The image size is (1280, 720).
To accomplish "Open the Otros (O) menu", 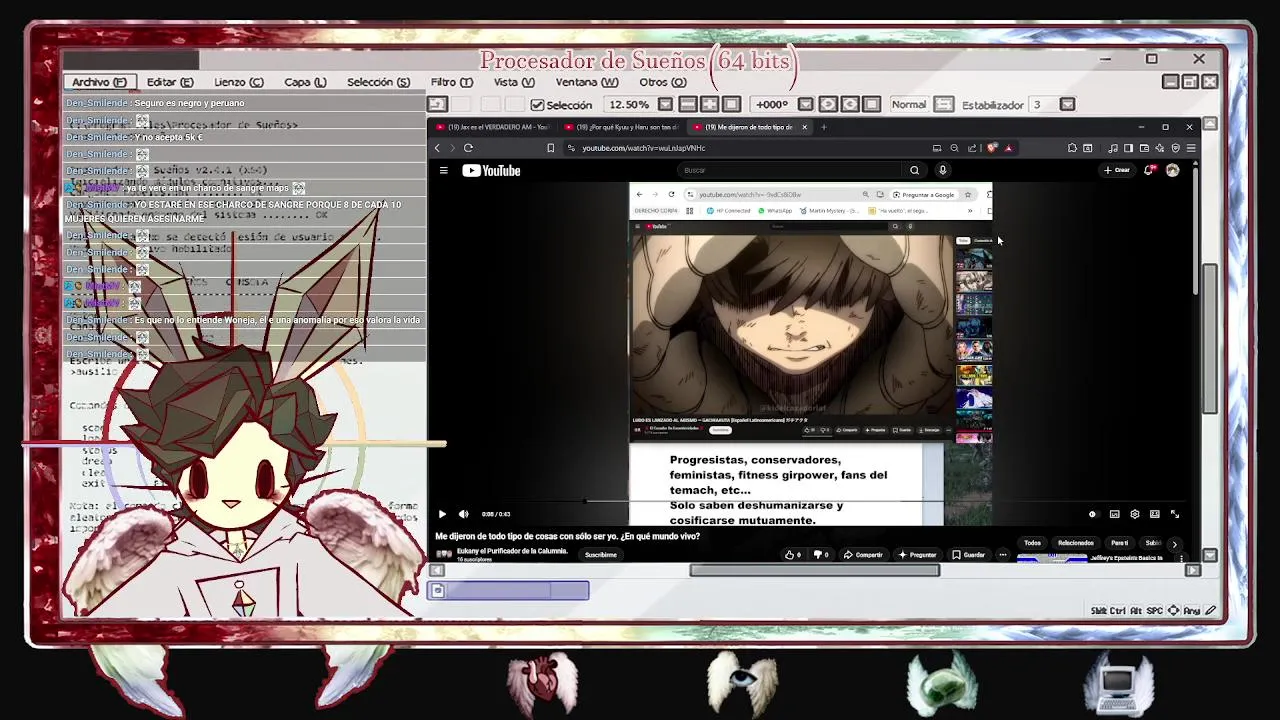I will coord(663,82).
